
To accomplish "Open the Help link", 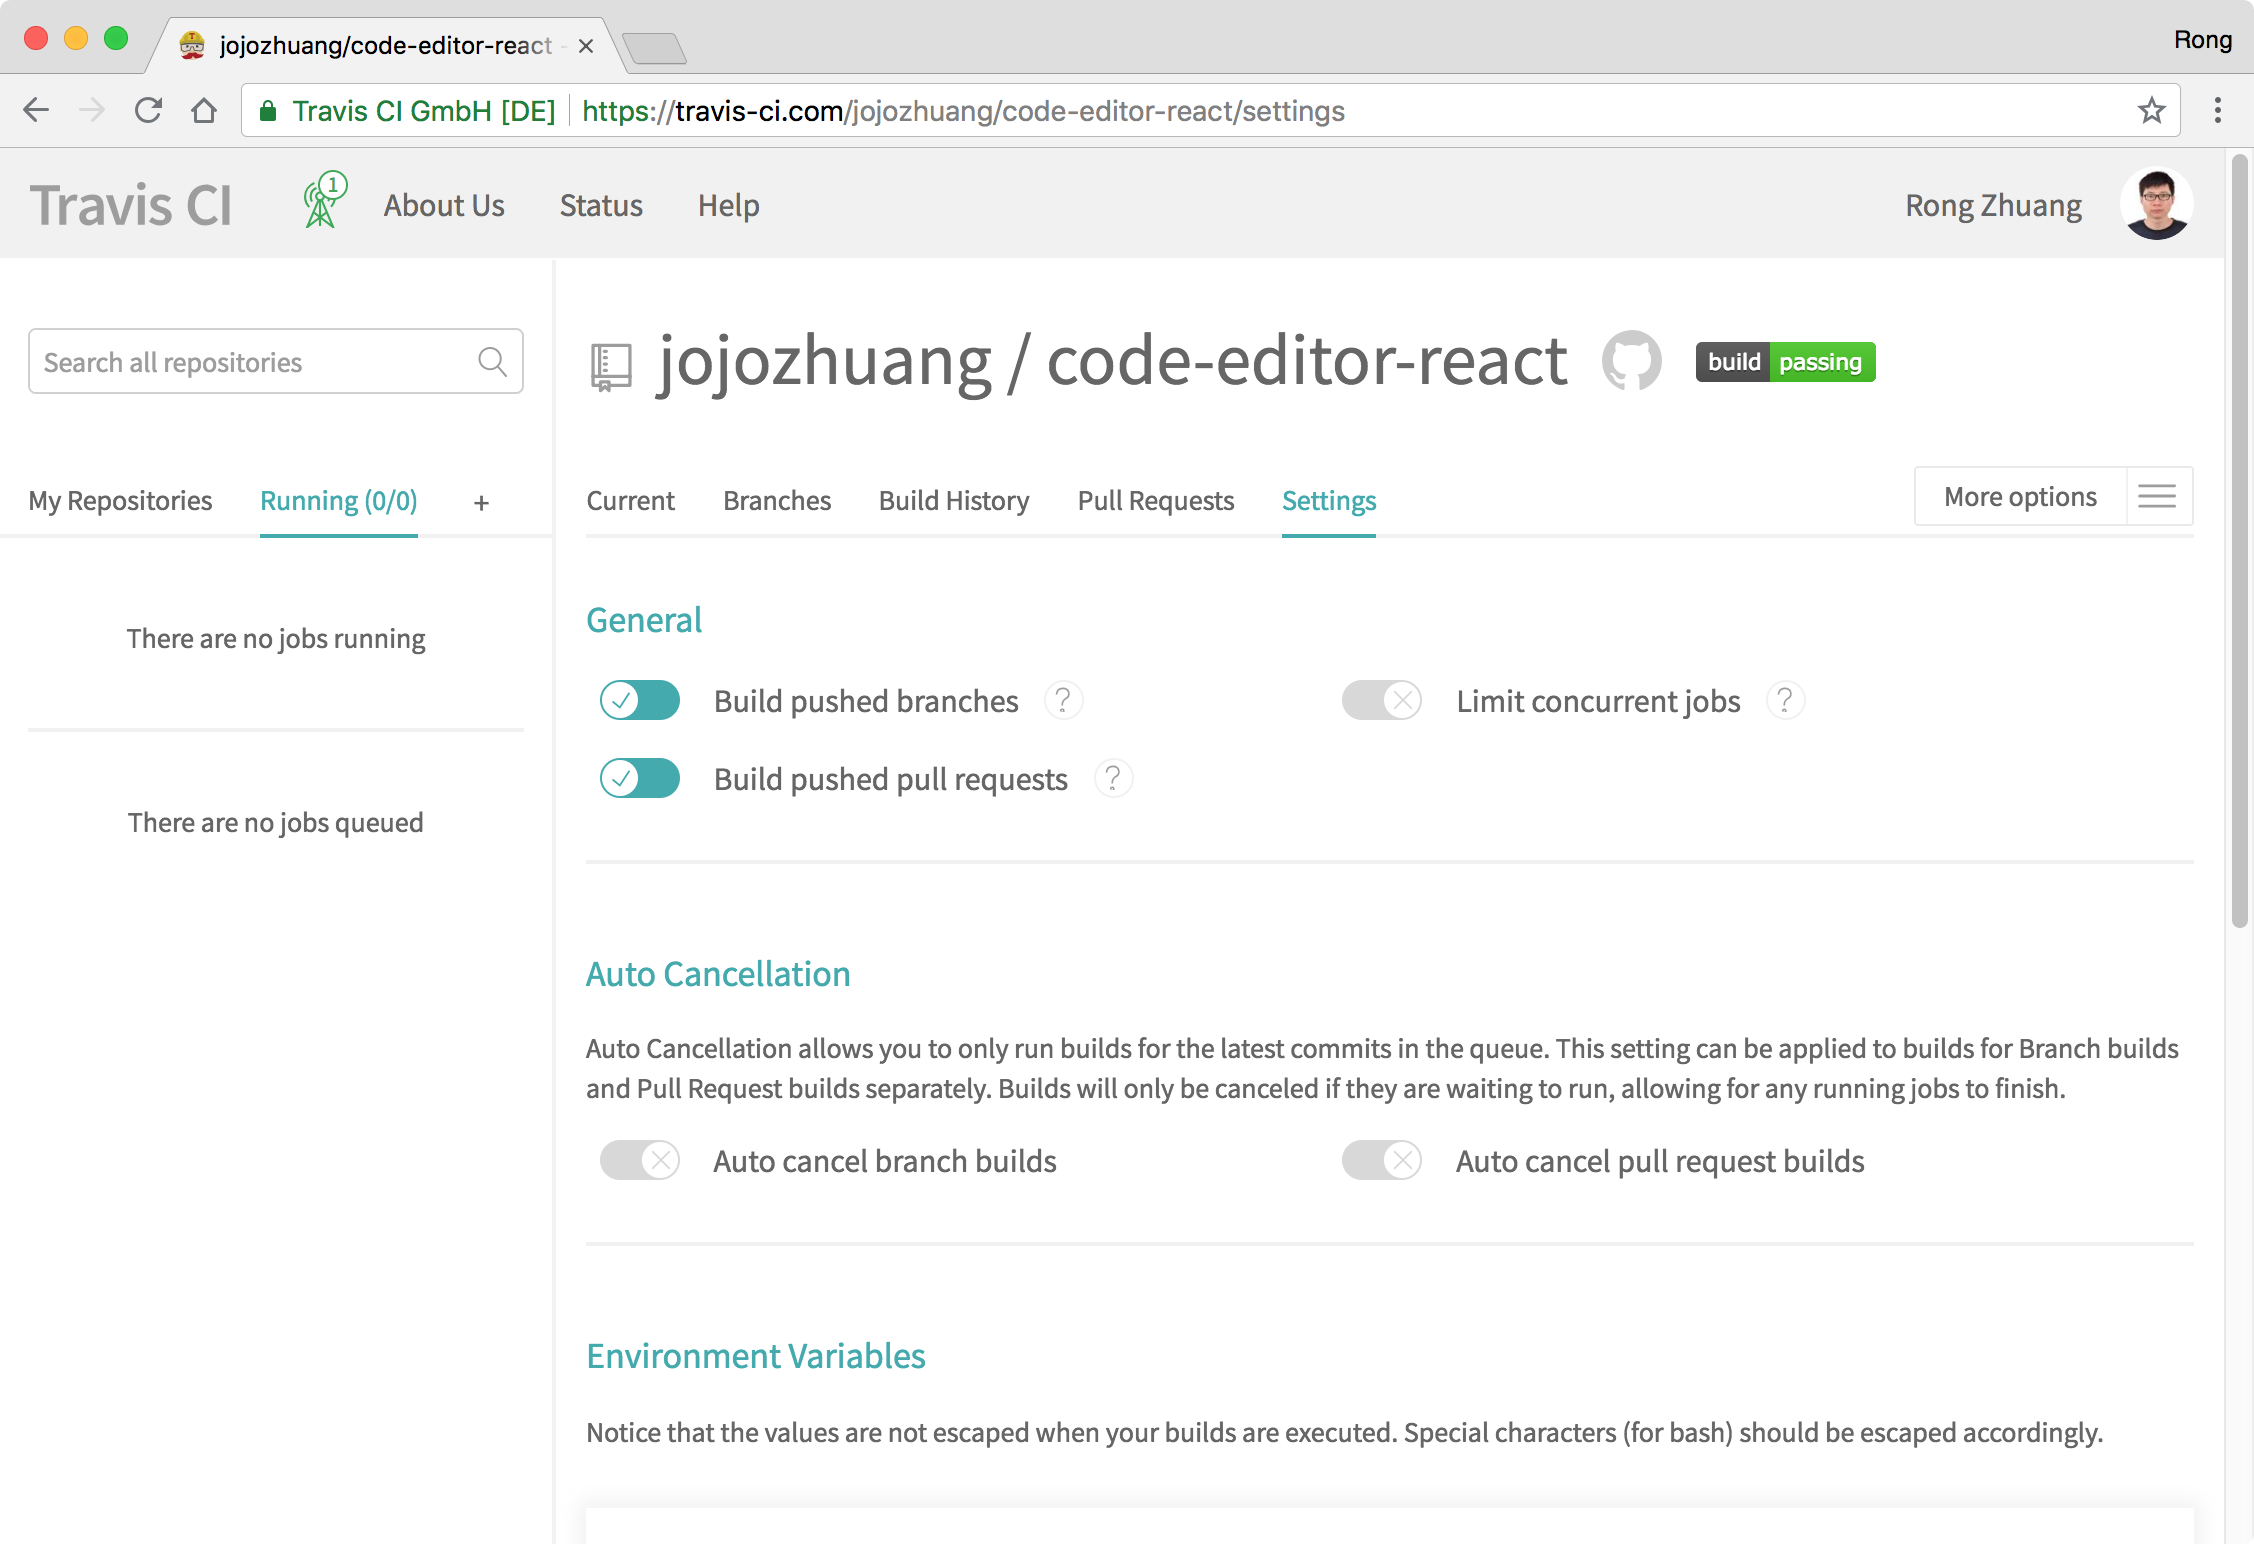I will point(729,205).
